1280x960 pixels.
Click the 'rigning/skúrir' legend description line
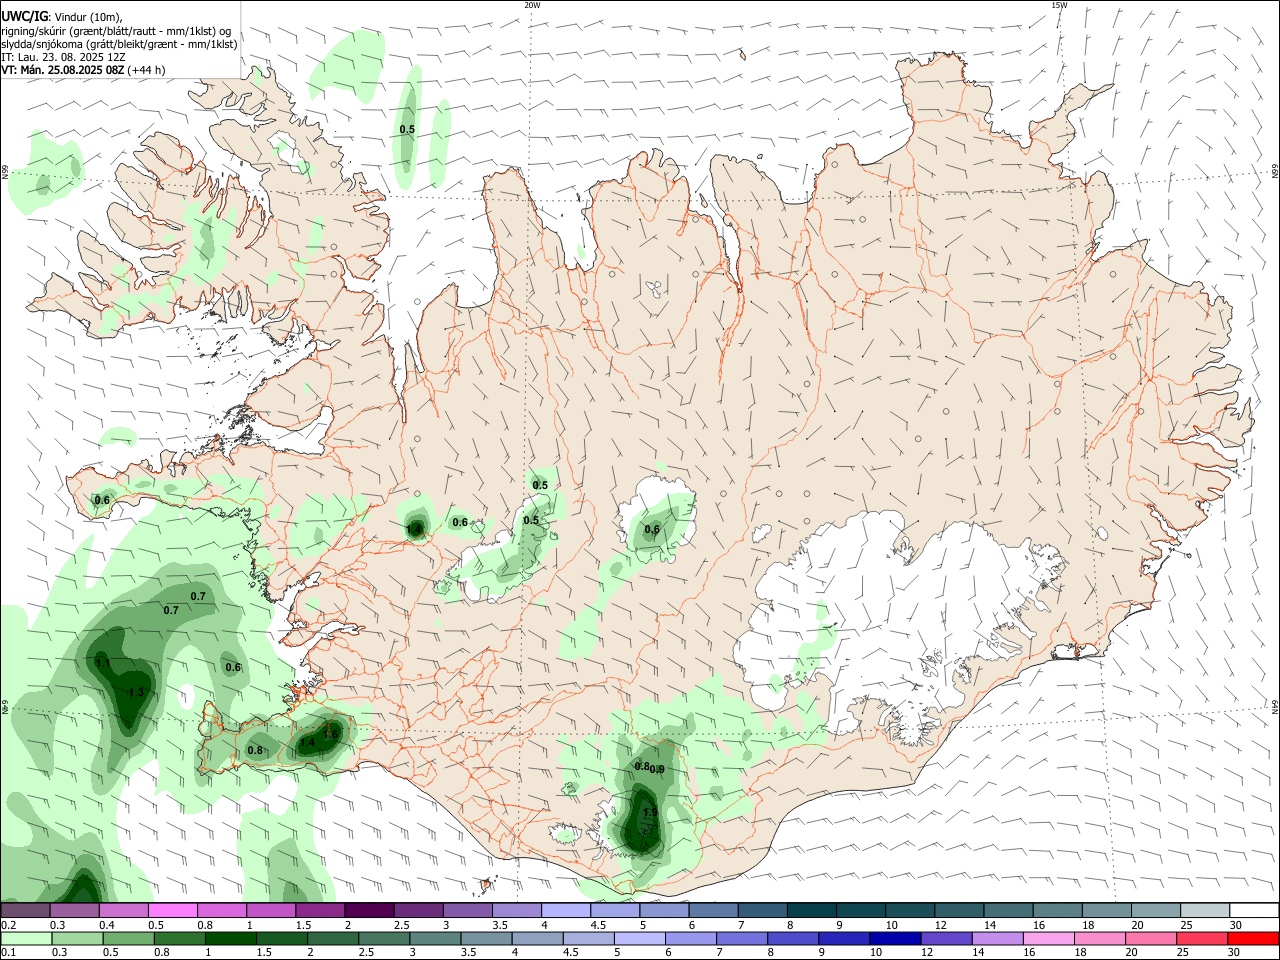pos(117,31)
